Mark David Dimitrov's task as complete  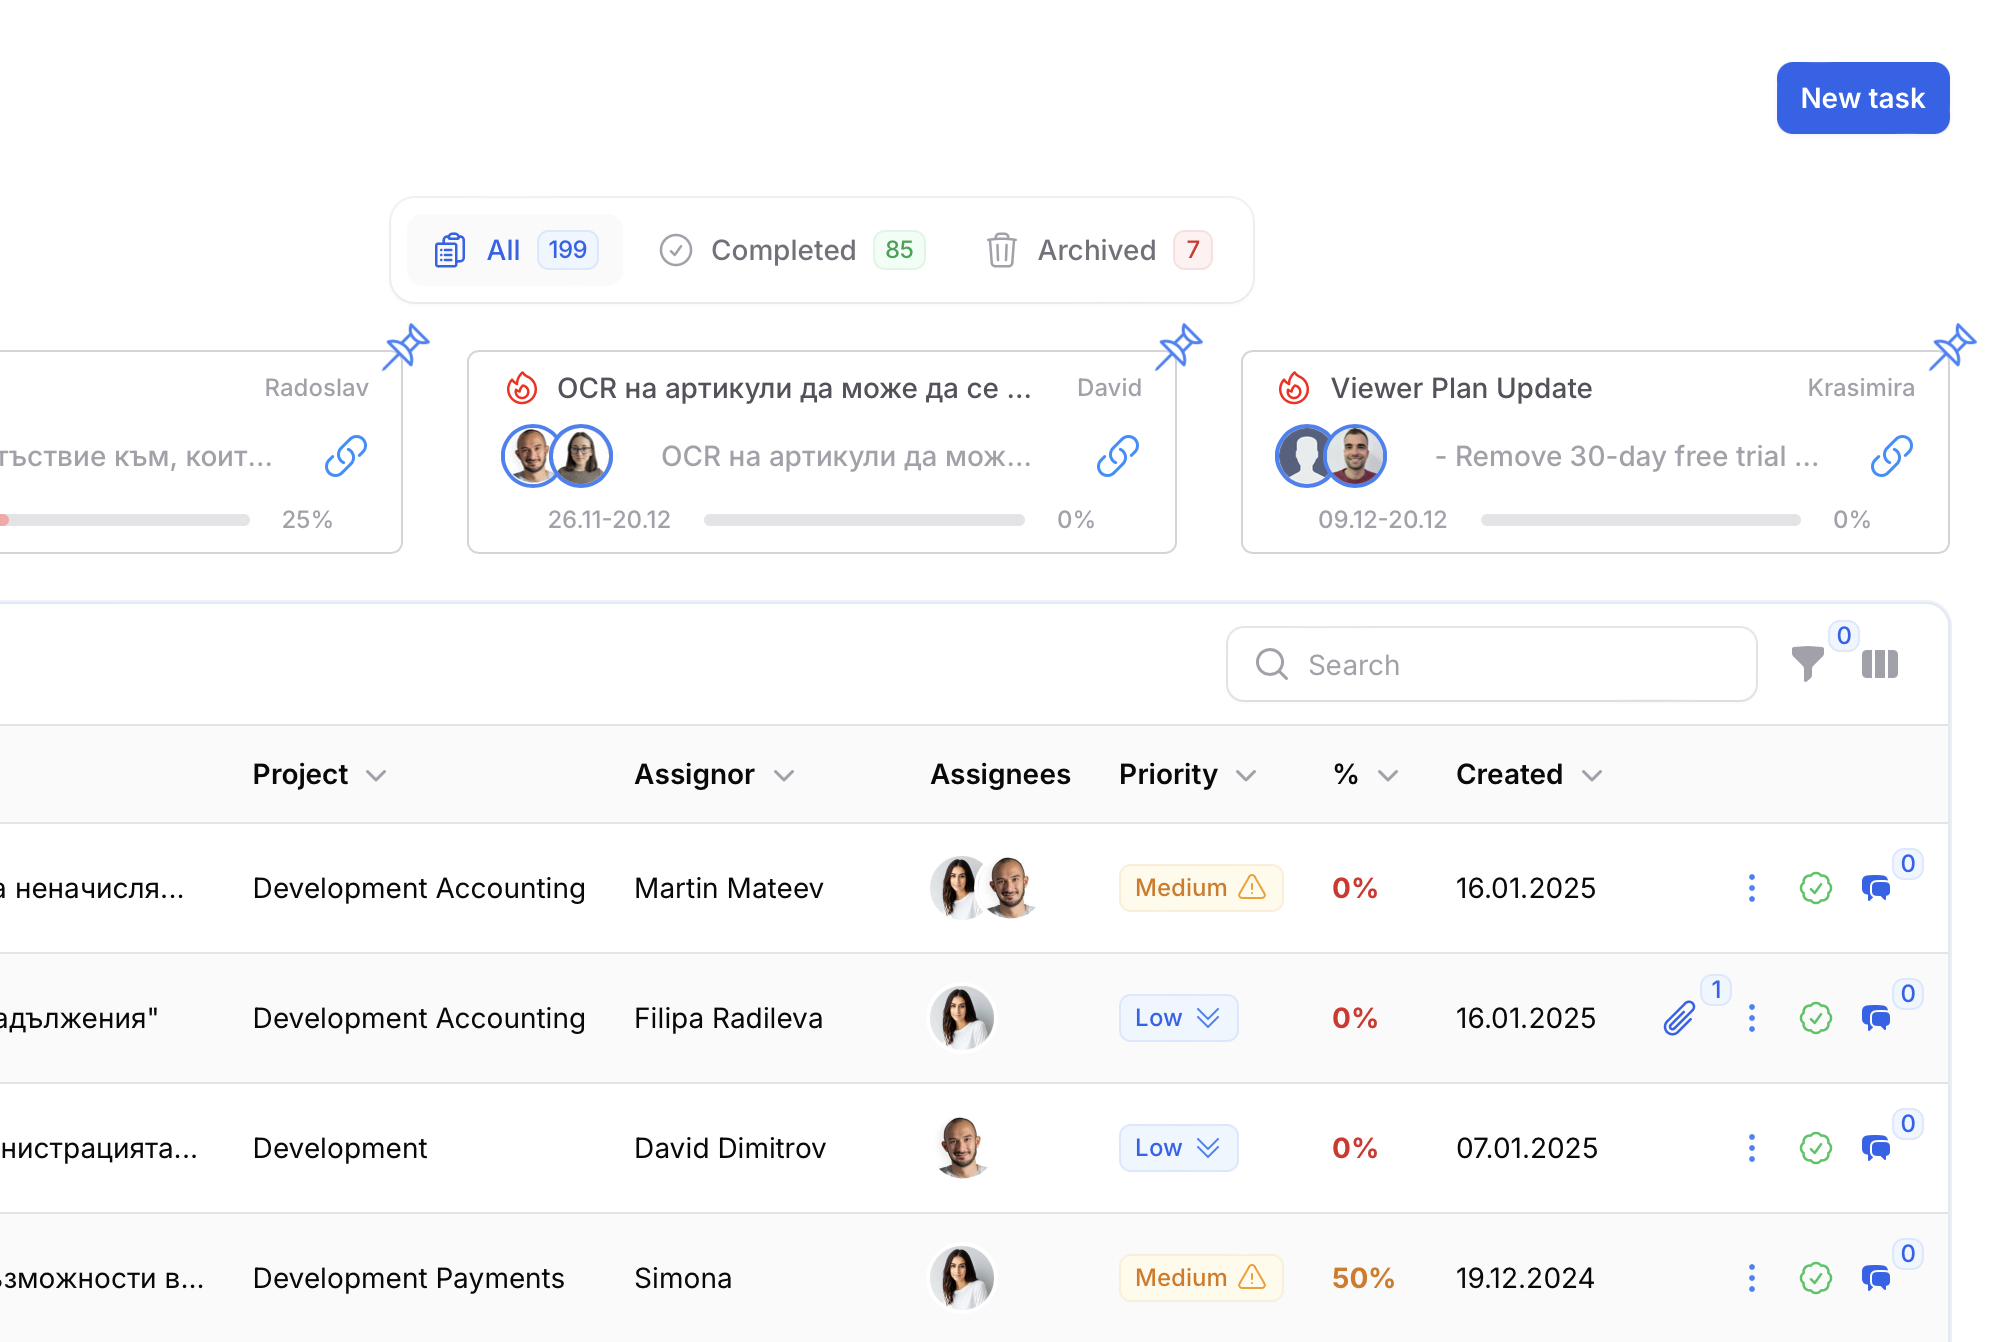1815,1148
